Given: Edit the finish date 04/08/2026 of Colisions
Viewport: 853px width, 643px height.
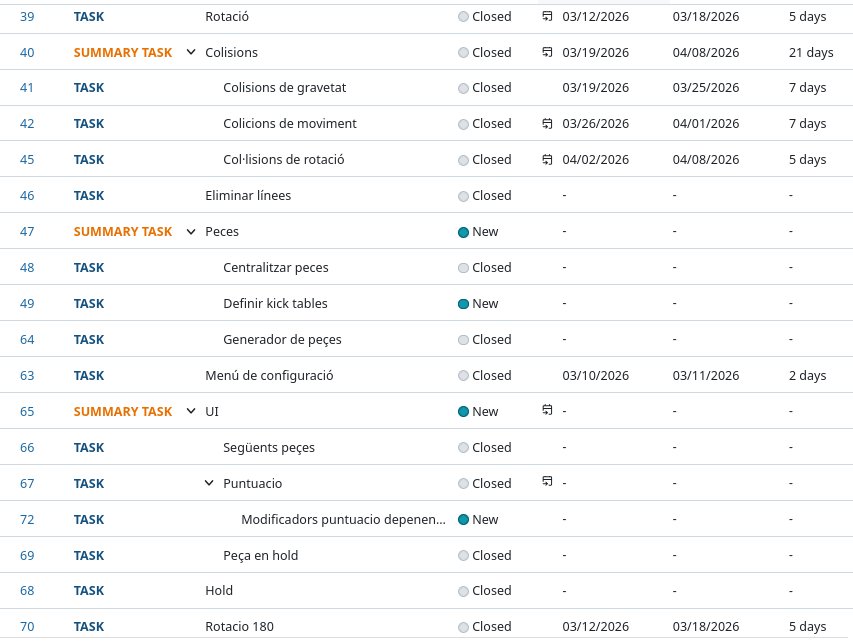Looking at the screenshot, I should click(706, 52).
